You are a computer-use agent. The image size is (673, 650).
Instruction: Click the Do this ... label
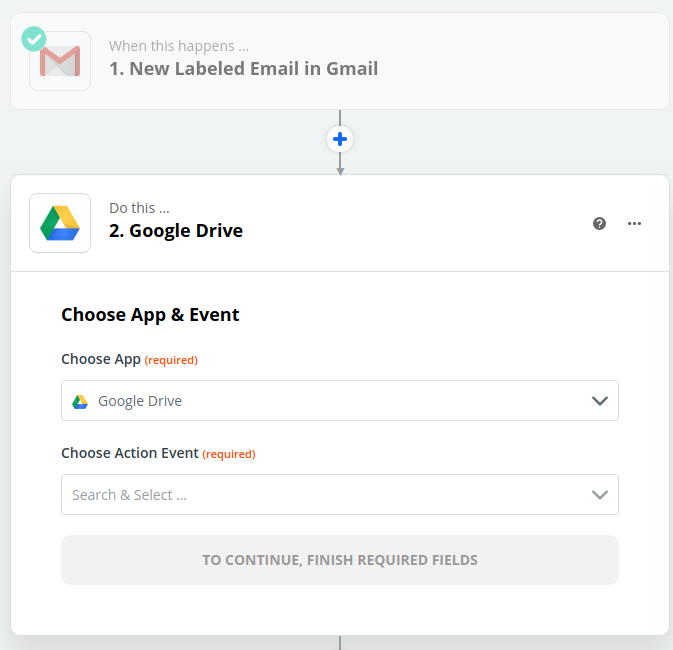pos(139,208)
